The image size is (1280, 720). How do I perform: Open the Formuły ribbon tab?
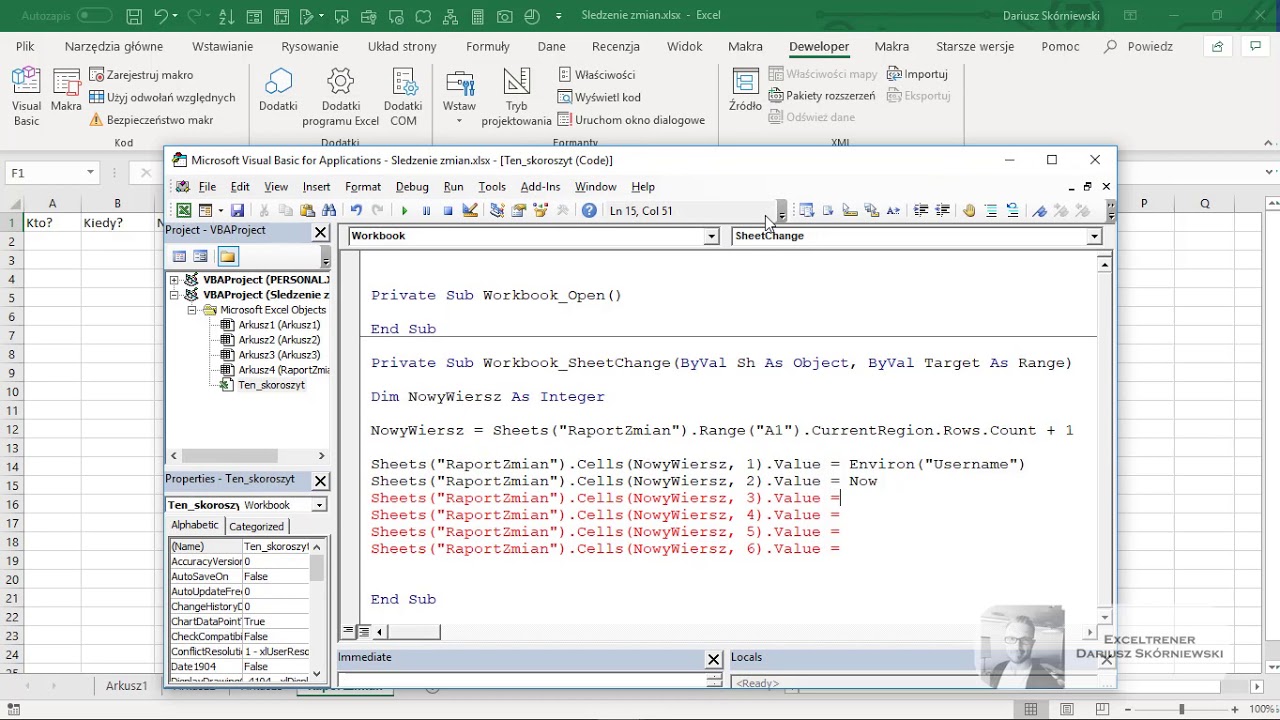488,46
